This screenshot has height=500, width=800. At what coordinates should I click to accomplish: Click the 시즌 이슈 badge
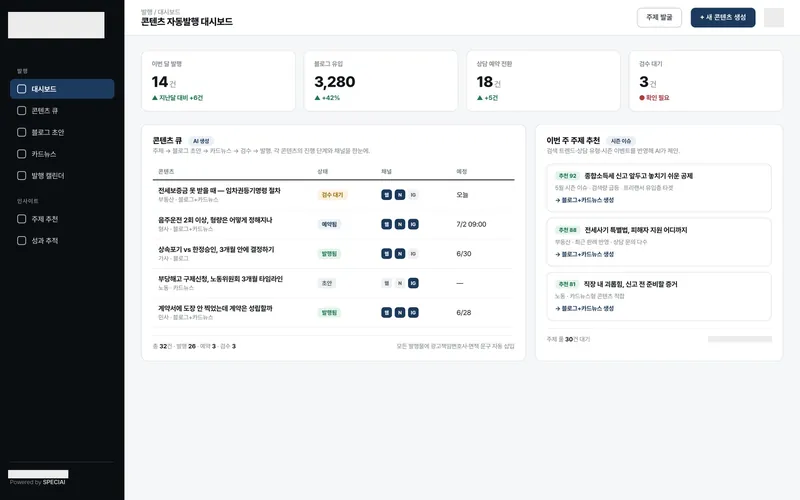(x=621, y=141)
